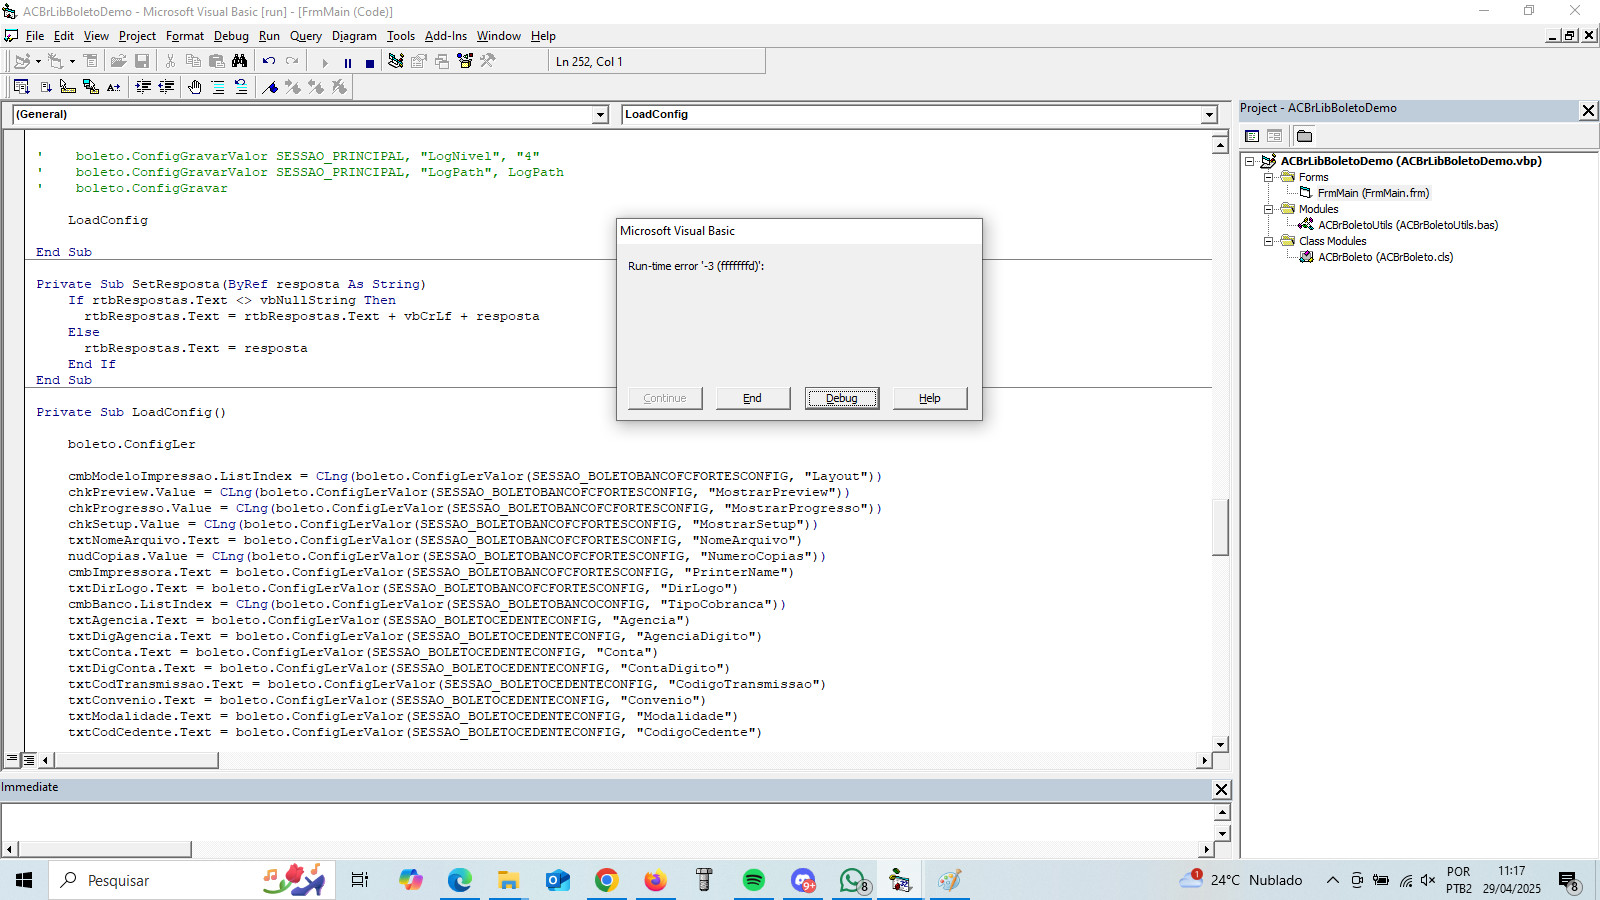Viewport: 1600px width, 900px height.
Task: Click the Indent icon
Action: [143, 87]
